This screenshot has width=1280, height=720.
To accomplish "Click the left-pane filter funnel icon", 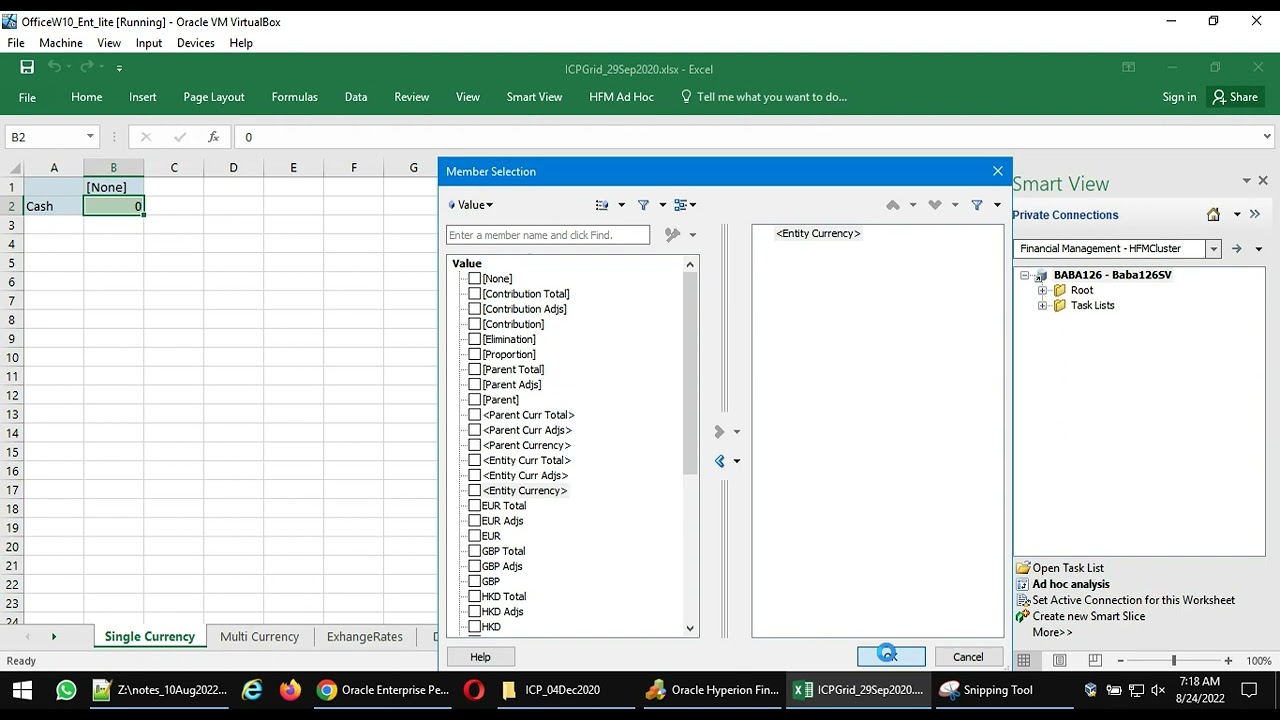I will pyautogui.click(x=643, y=205).
